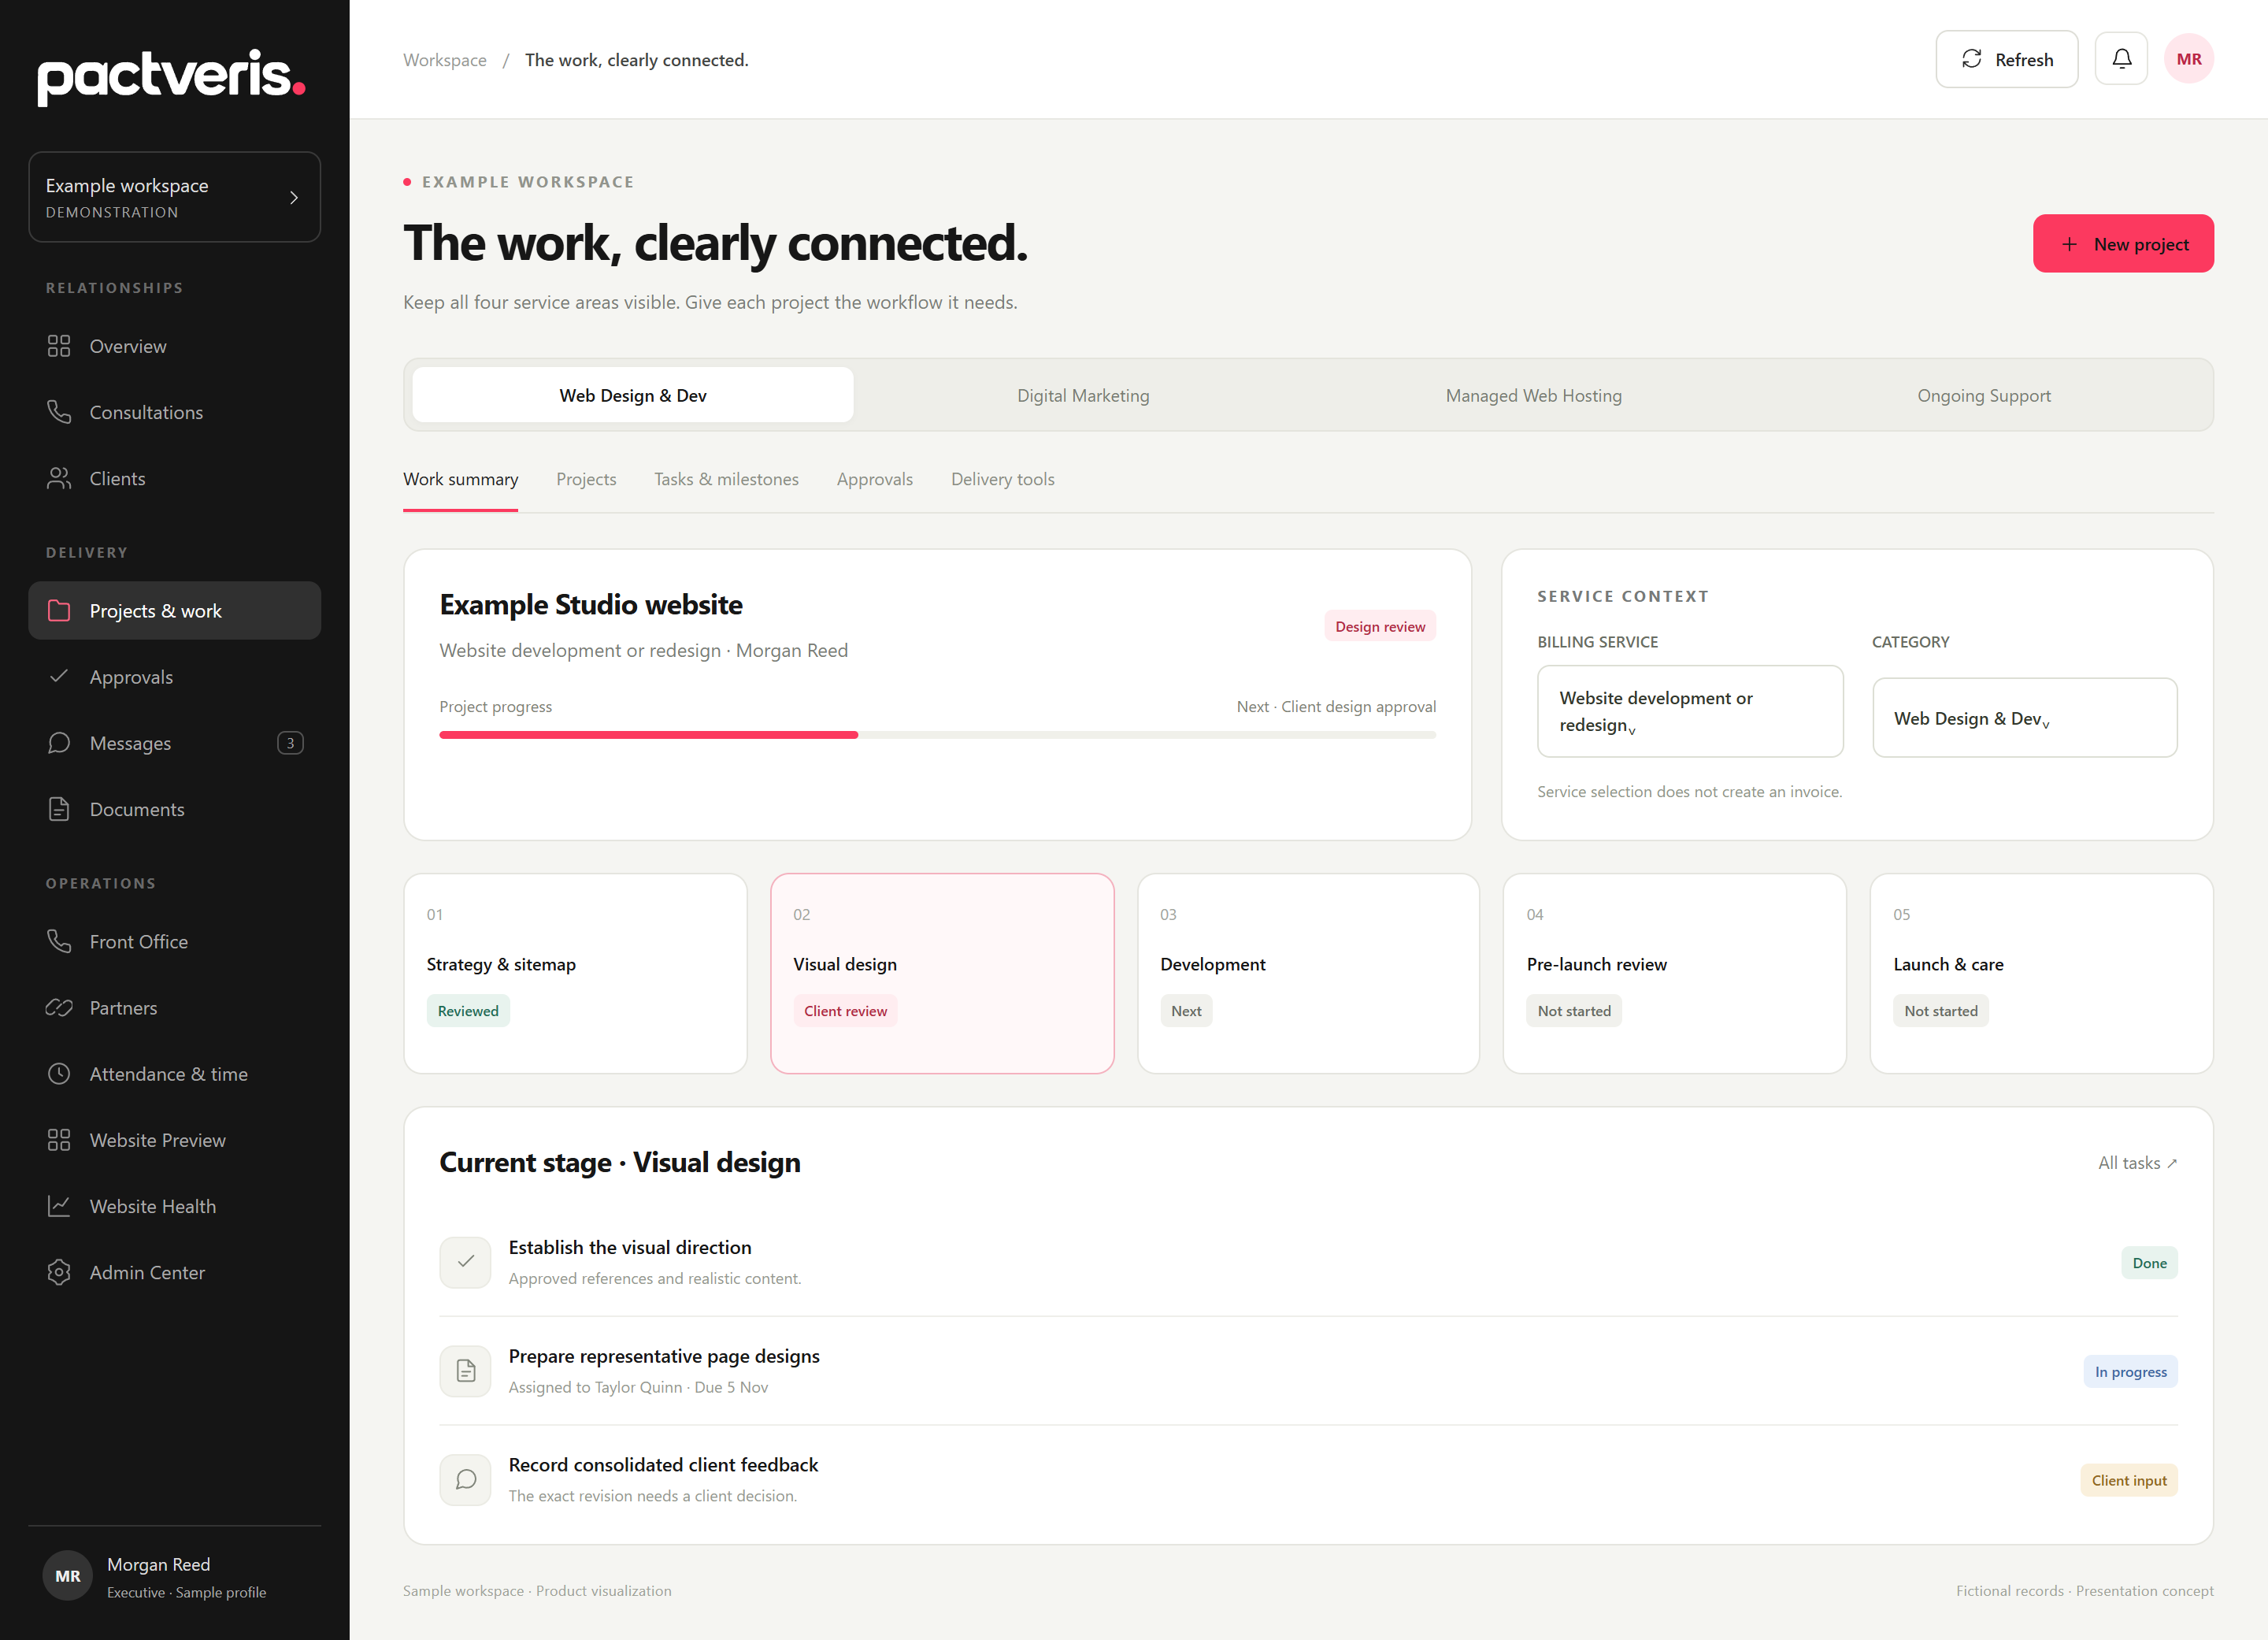
Task: Follow the All tasks link
Action: tap(2137, 1163)
